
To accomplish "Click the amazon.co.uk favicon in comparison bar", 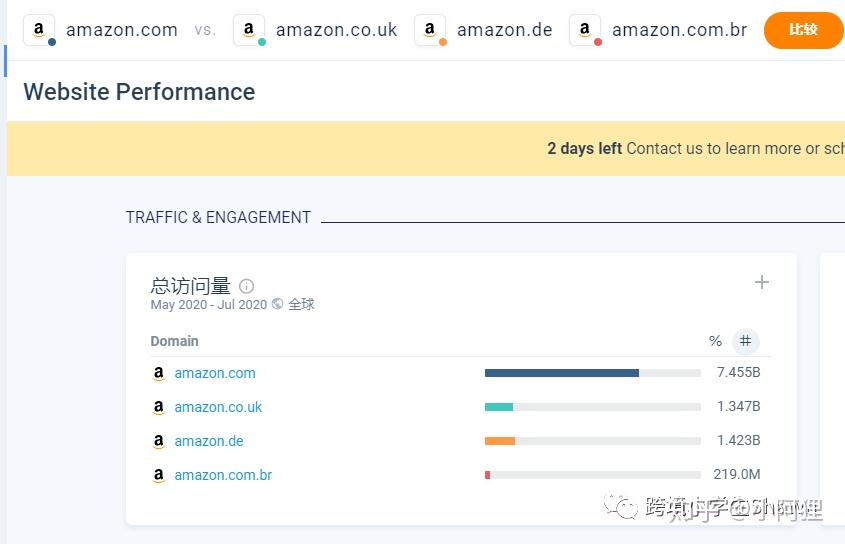I will [x=248, y=30].
